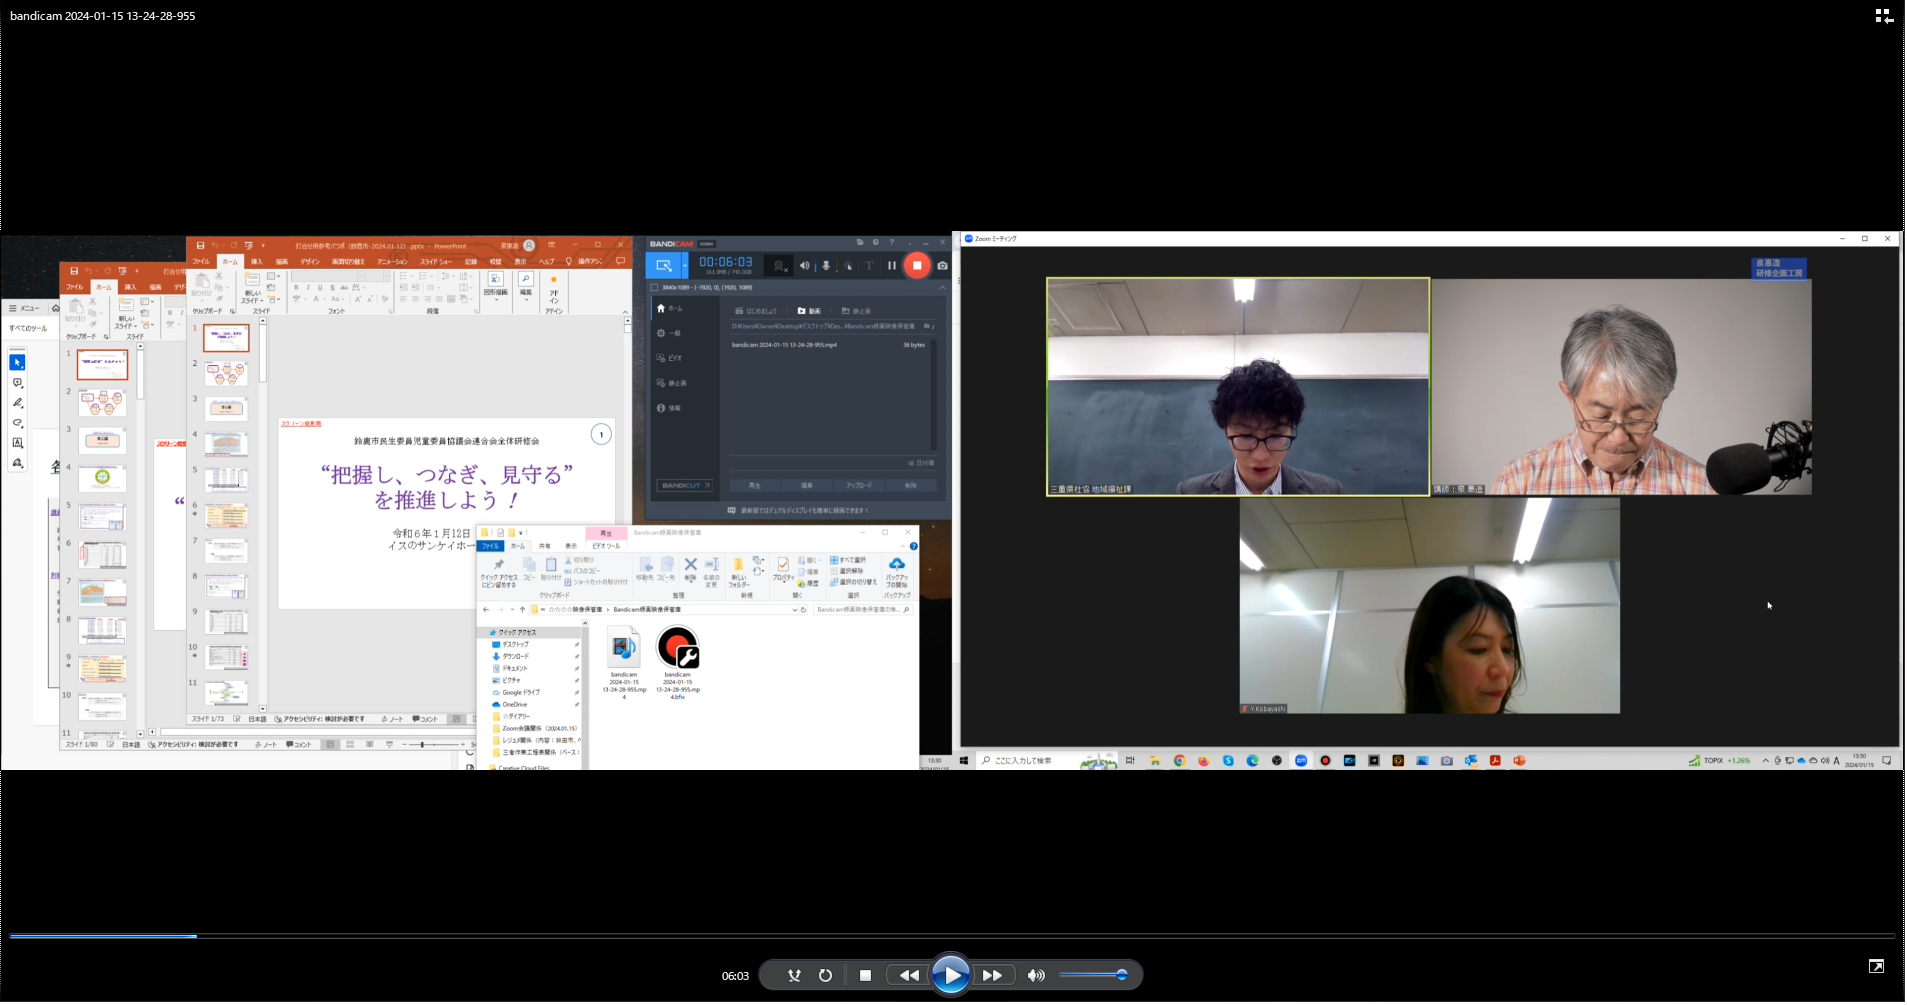1907x1005 pixels.
Task: Open the デザイン tab in front PowerPoint
Action: click(310, 261)
